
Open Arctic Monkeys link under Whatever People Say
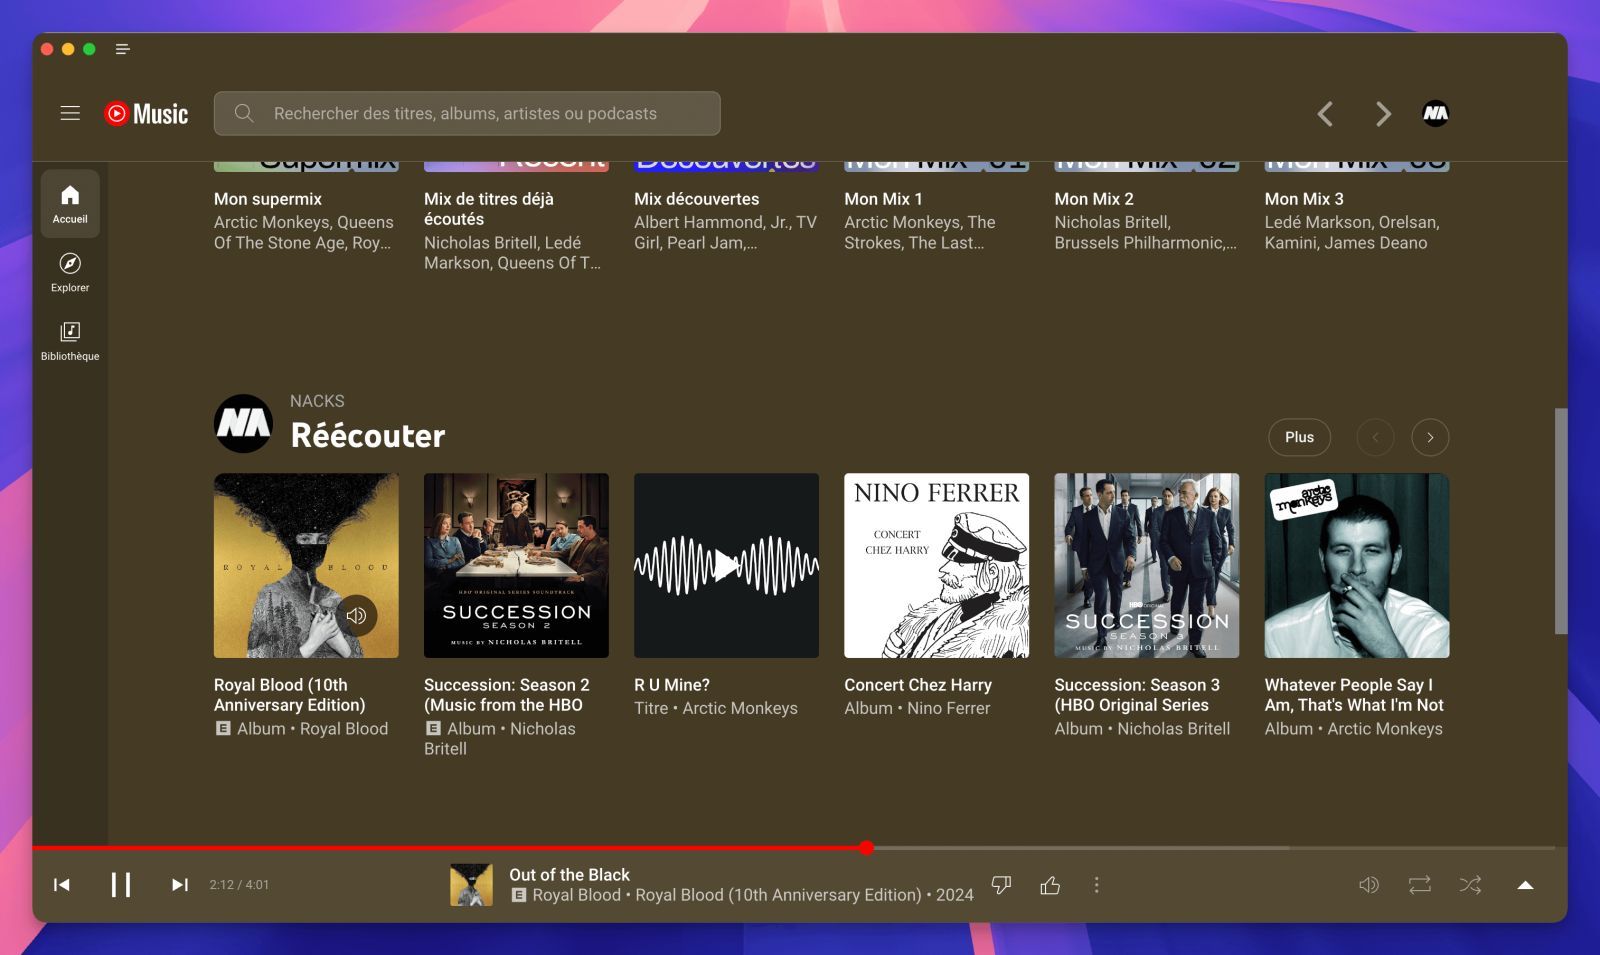[x=1385, y=729]
